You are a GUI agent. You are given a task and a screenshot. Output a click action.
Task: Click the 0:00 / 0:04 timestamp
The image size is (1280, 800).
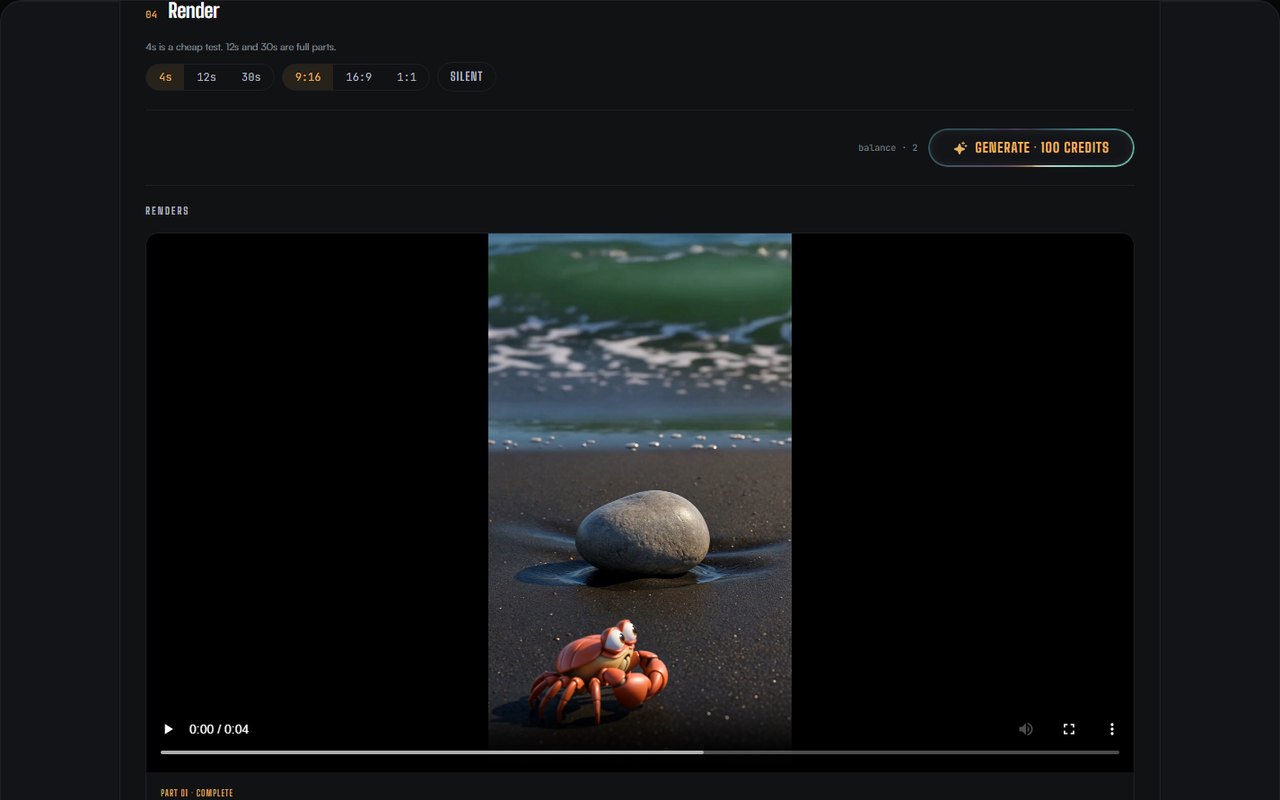(219, 729)
